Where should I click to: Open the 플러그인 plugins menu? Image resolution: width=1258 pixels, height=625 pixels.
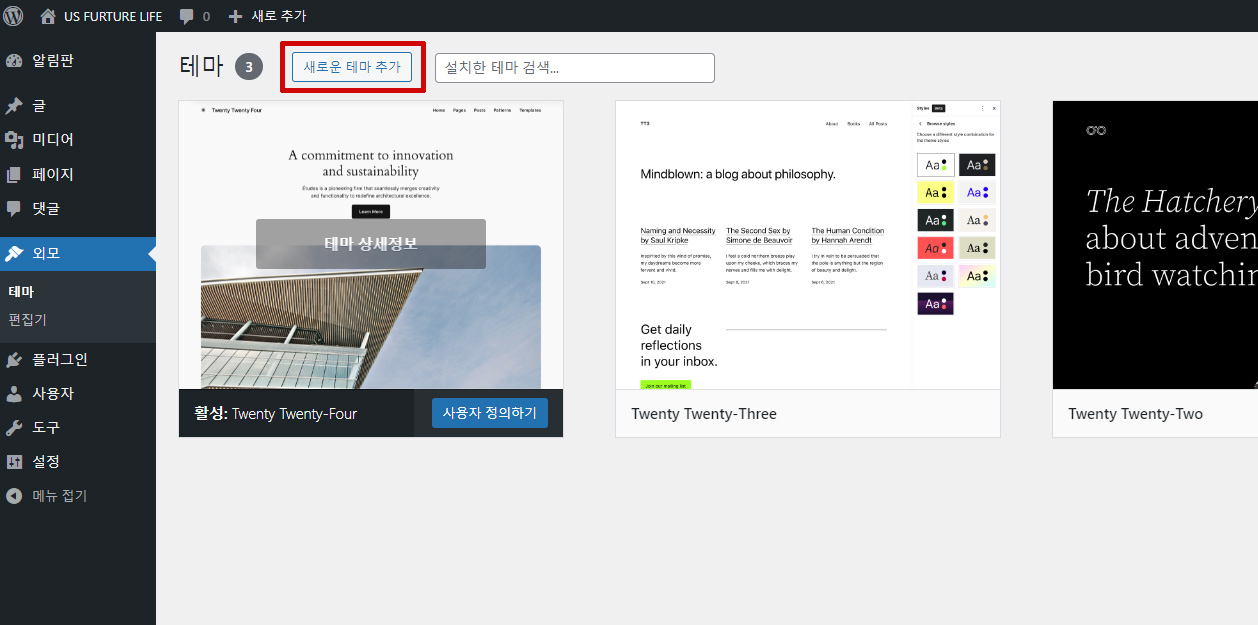click(x=59, y=360)
